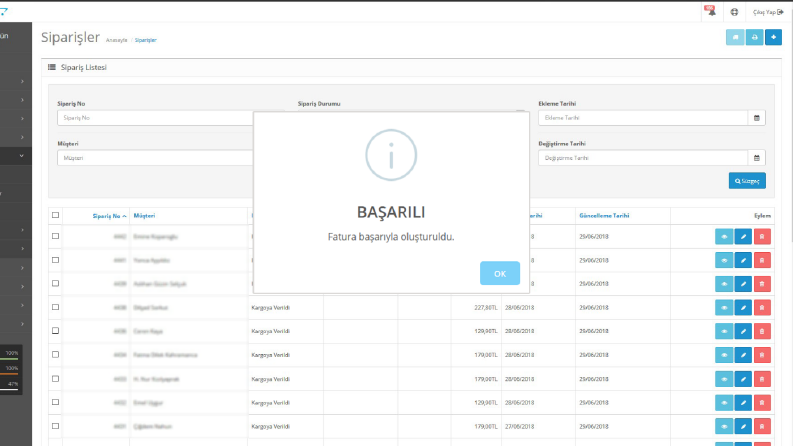Click the light blue shipping list icon button
This screenshot has height=446, width=793.
[x=735, y=37]
